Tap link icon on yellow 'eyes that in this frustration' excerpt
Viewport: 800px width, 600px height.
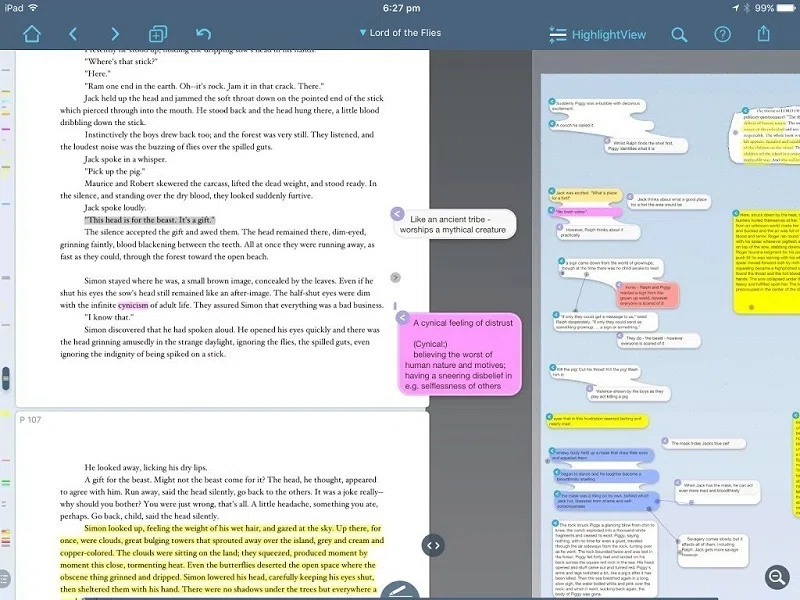549,417
